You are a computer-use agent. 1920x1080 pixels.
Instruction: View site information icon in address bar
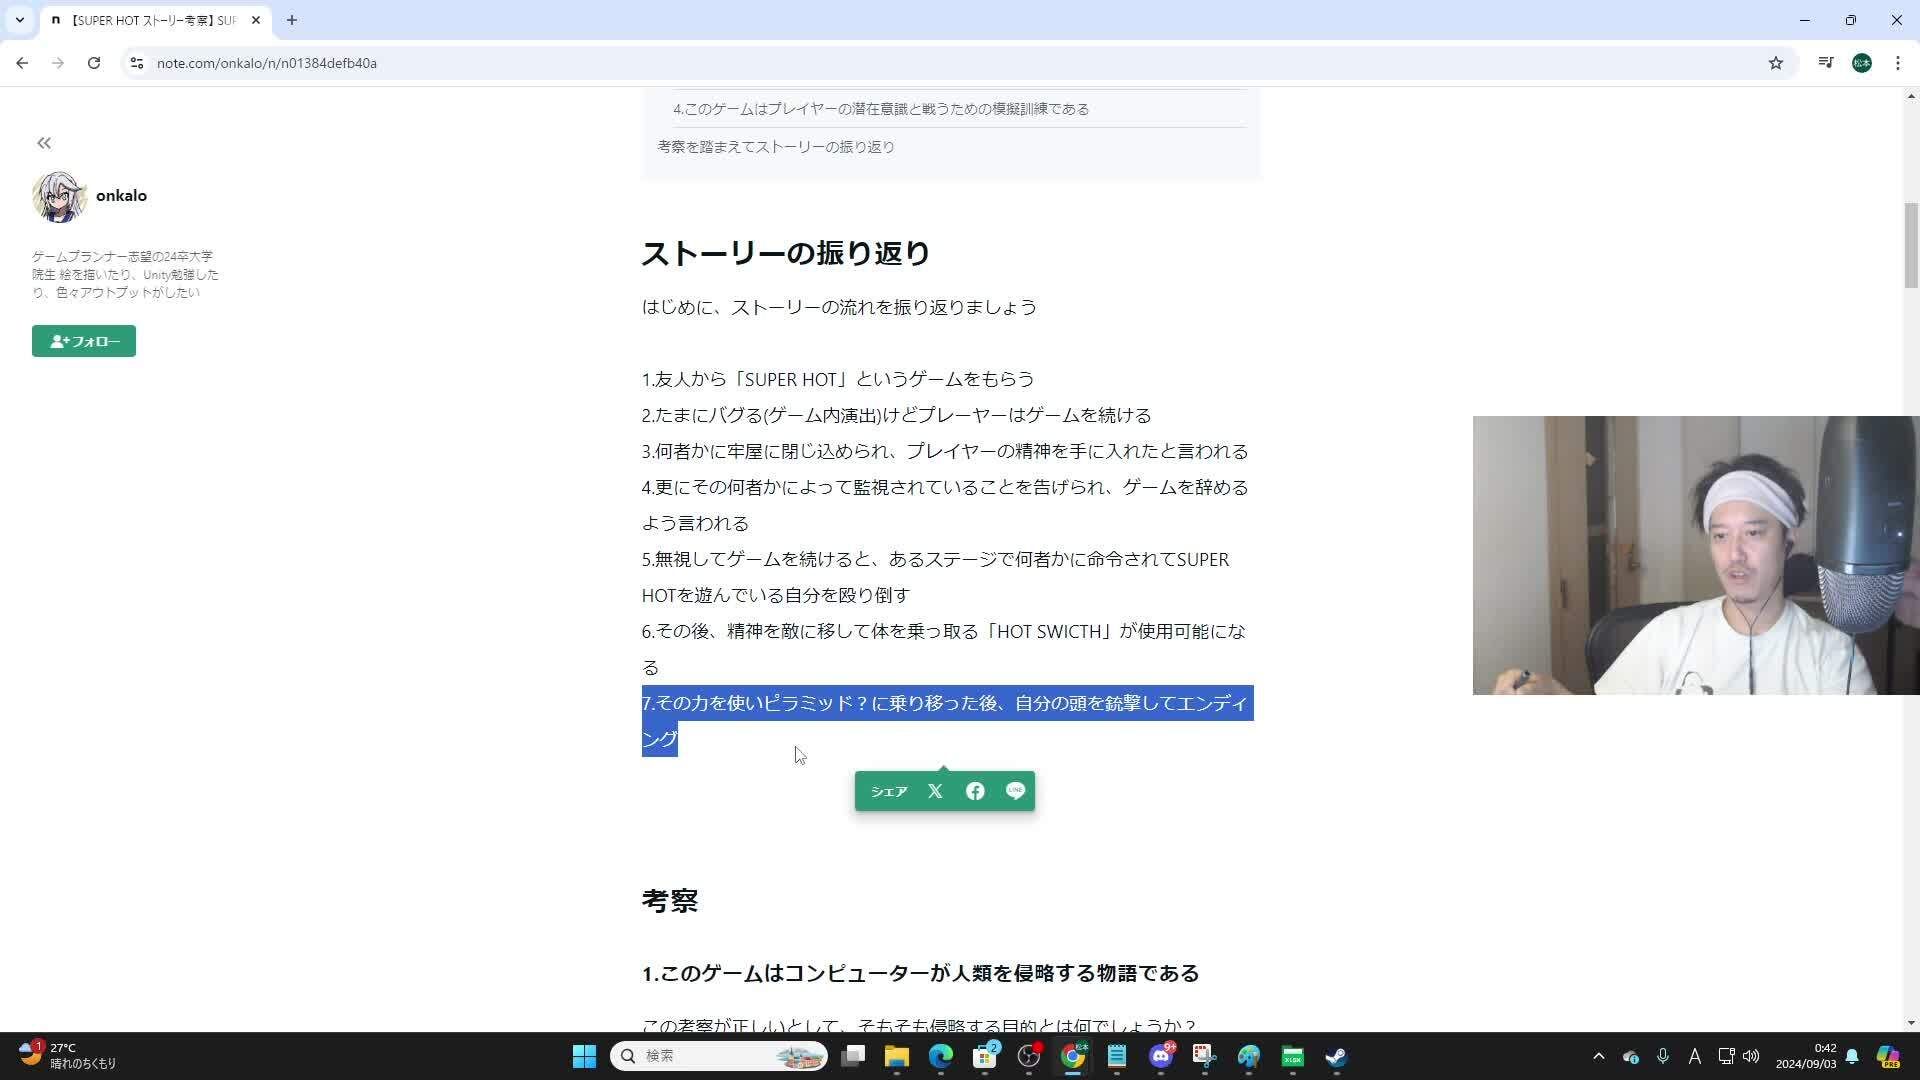[137, 63]
